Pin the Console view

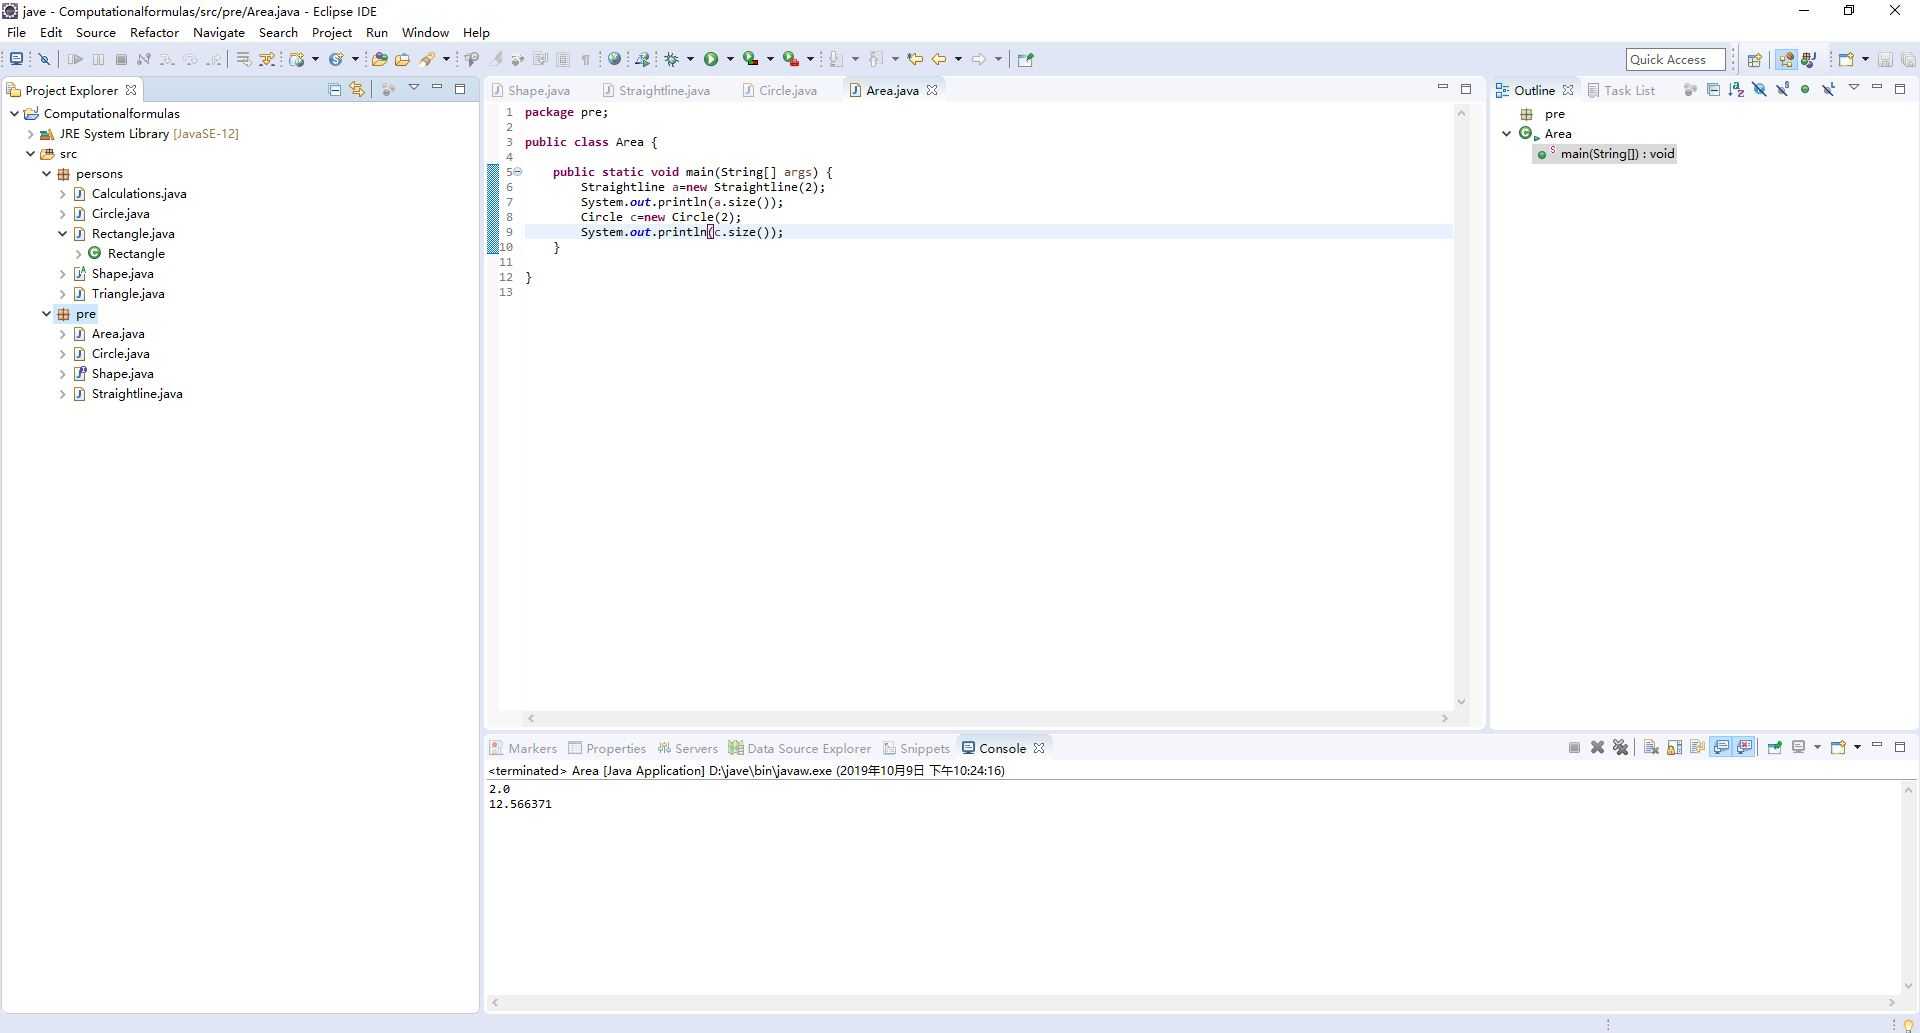tap(1775, 747)
